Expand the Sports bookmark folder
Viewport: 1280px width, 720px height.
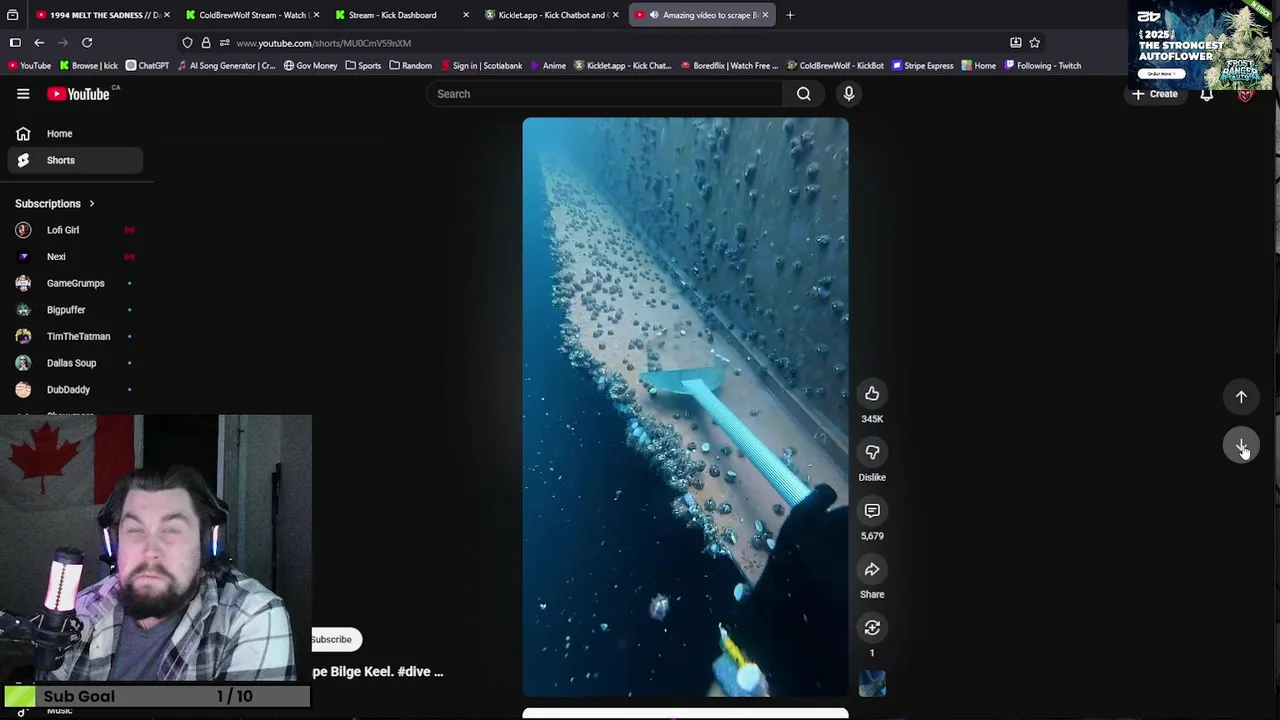tap(363, 66)
